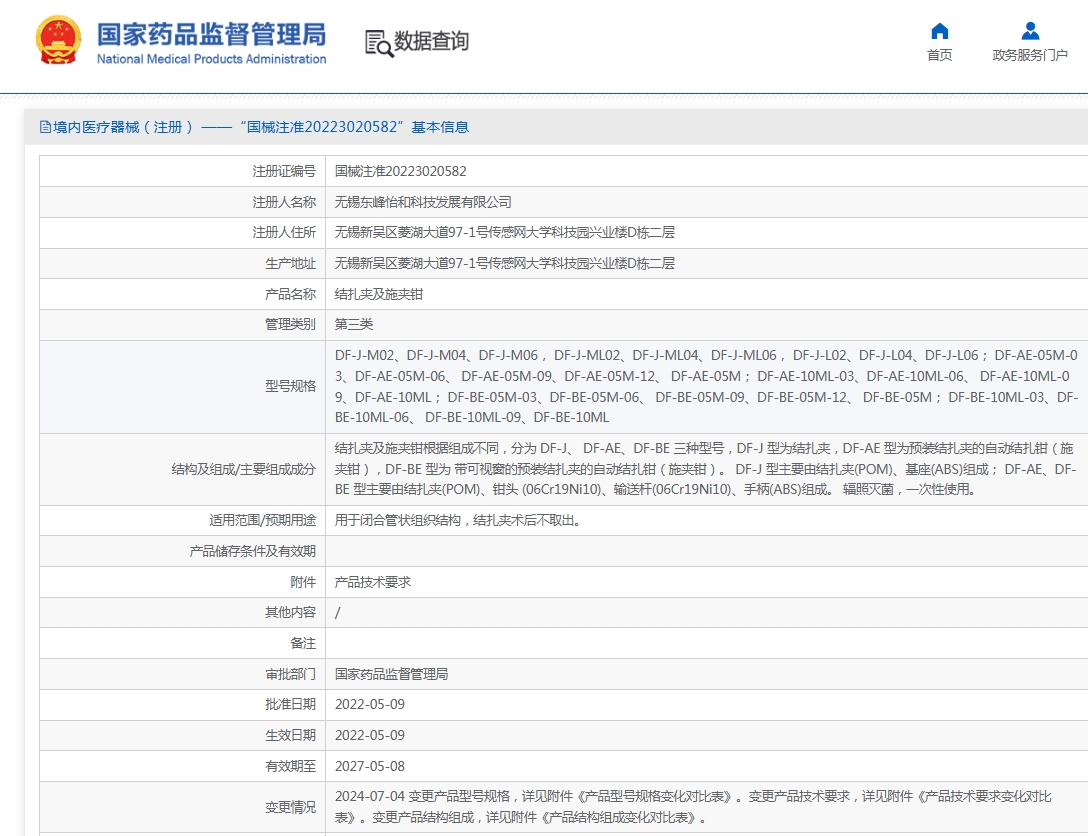Open the 产品技术要求 attachment
This screenshot has height=836, width=1088.
click(373, 582)
